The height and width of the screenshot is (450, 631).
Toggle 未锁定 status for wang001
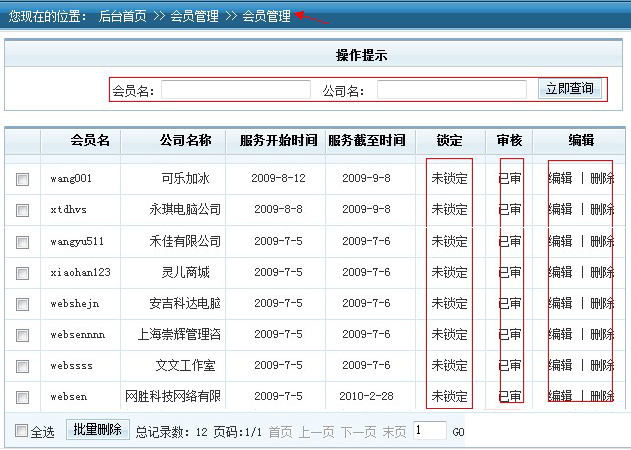(x=450, y=178)
